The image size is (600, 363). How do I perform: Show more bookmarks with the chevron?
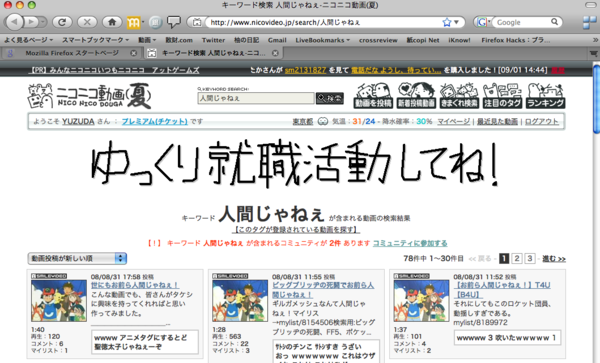point(595,40)
